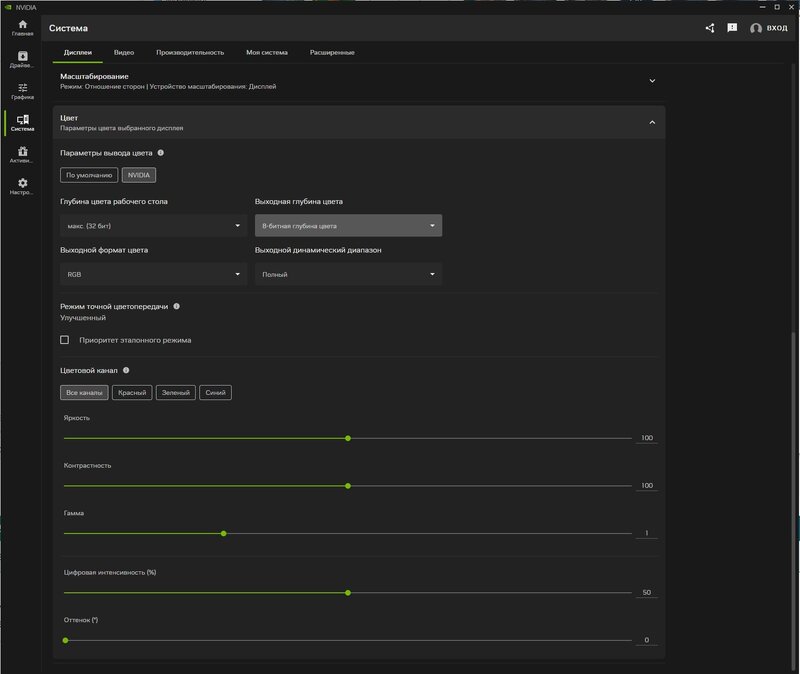Open Глубина цвета рабочего стола dropdown
The width and height of the screenshot is (800, 674).
click(154, 226)
